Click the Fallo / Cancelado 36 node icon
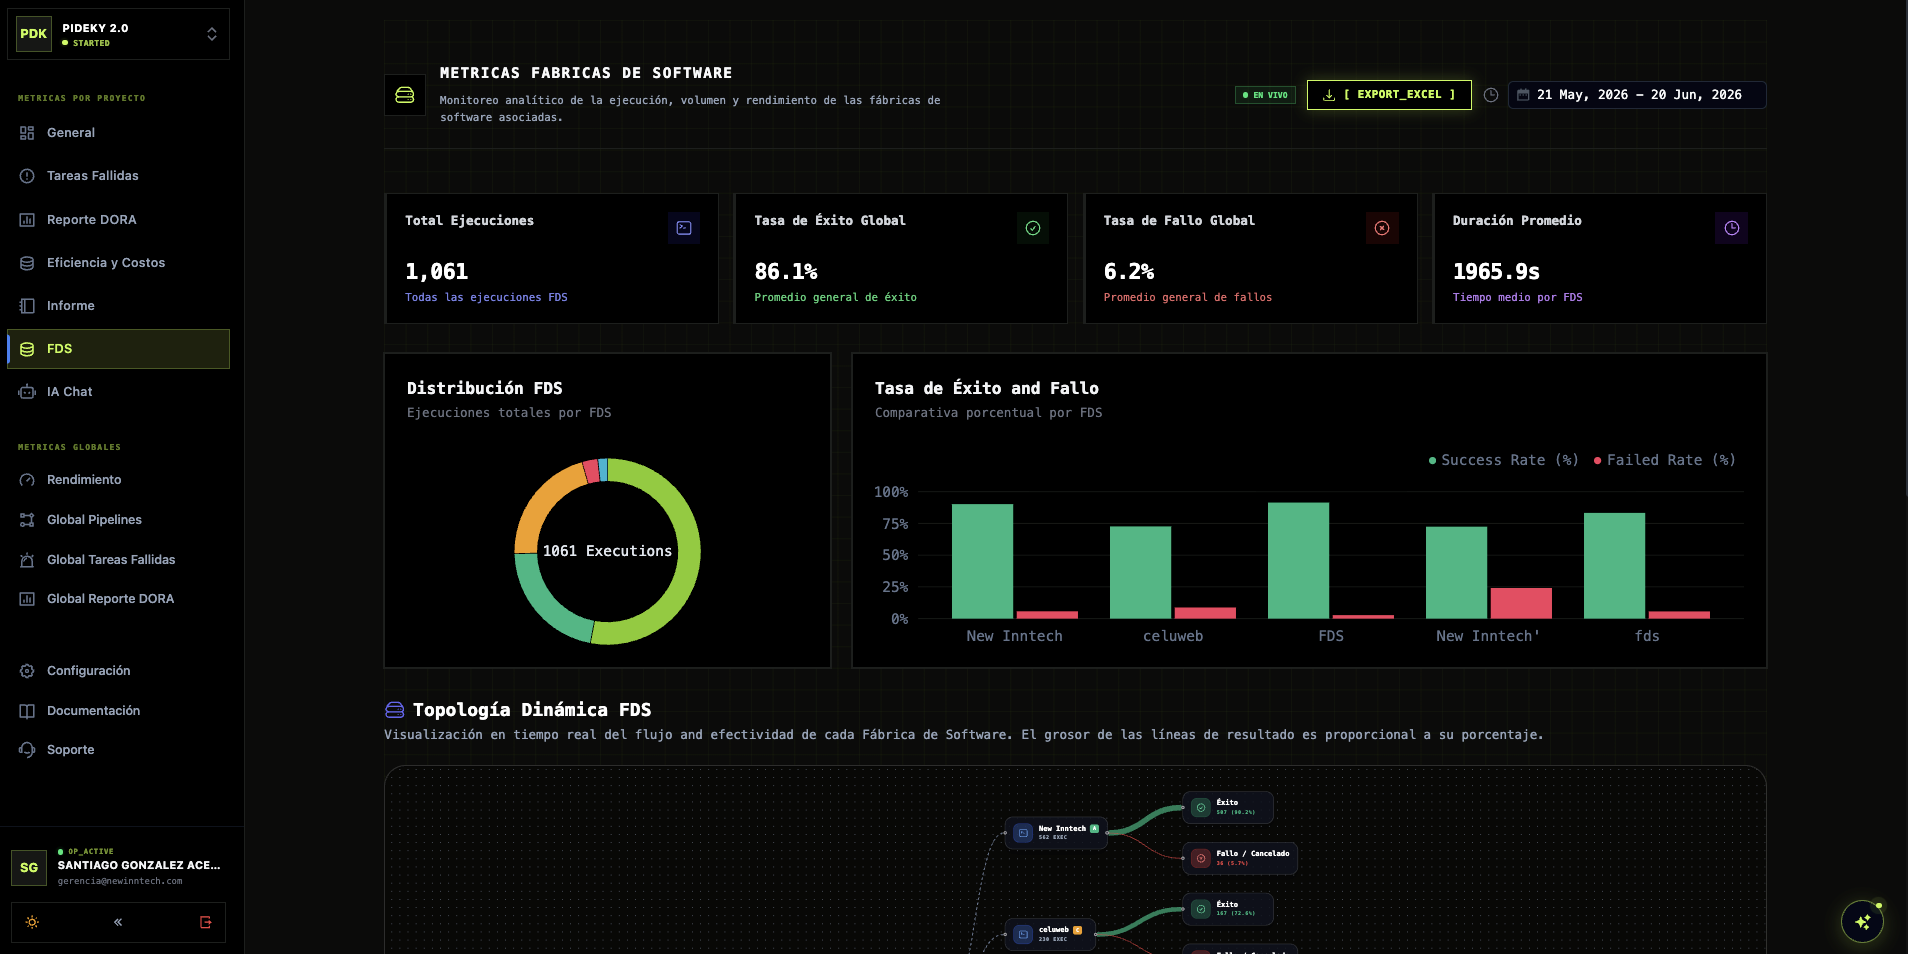The height and width of the screenshot is (954, 1908). [1201, 858]
